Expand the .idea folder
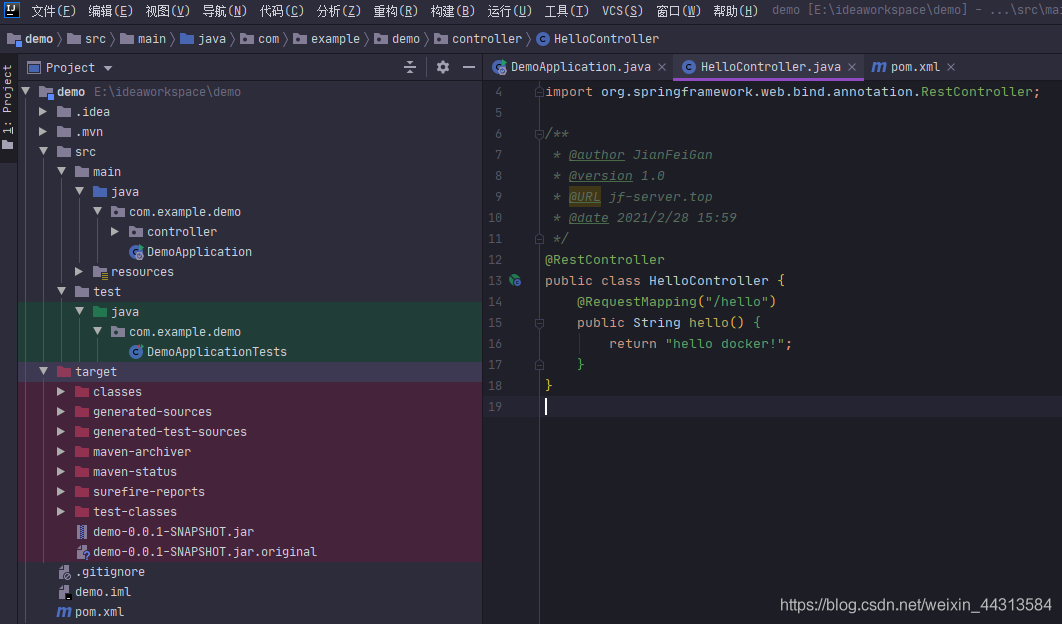The width and height of the screenshot is (1062, 624). click(43, 112)
